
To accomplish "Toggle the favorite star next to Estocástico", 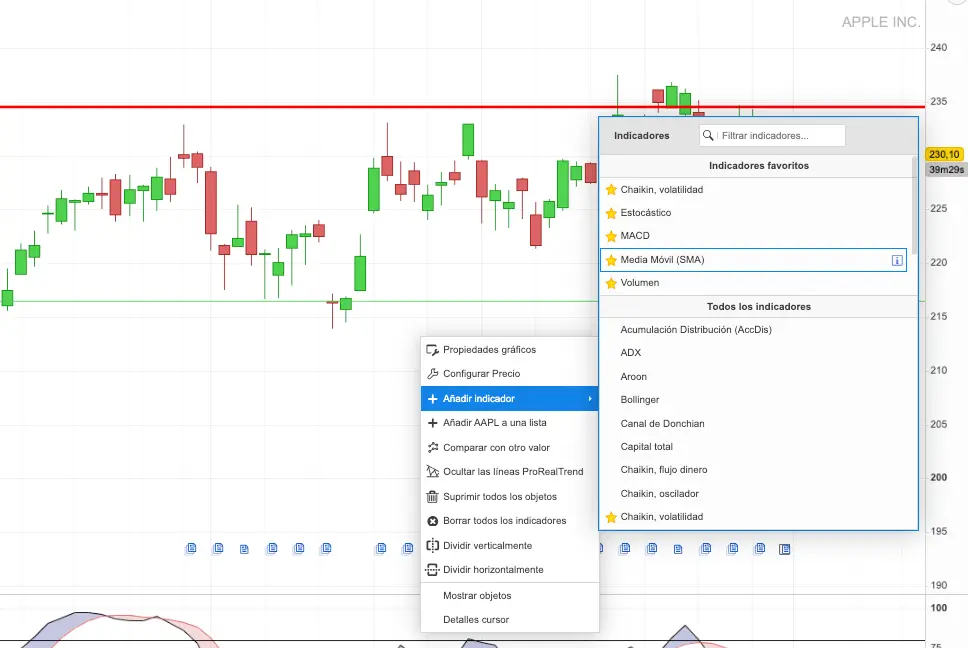I will click(x=611, y=213).
